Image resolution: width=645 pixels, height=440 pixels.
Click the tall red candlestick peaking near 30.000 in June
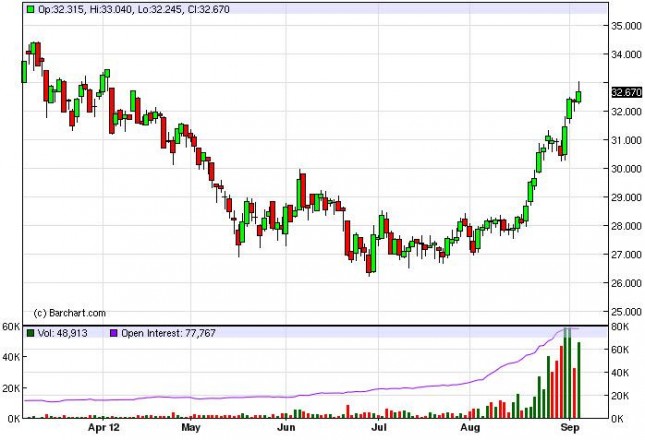point(303,191)
